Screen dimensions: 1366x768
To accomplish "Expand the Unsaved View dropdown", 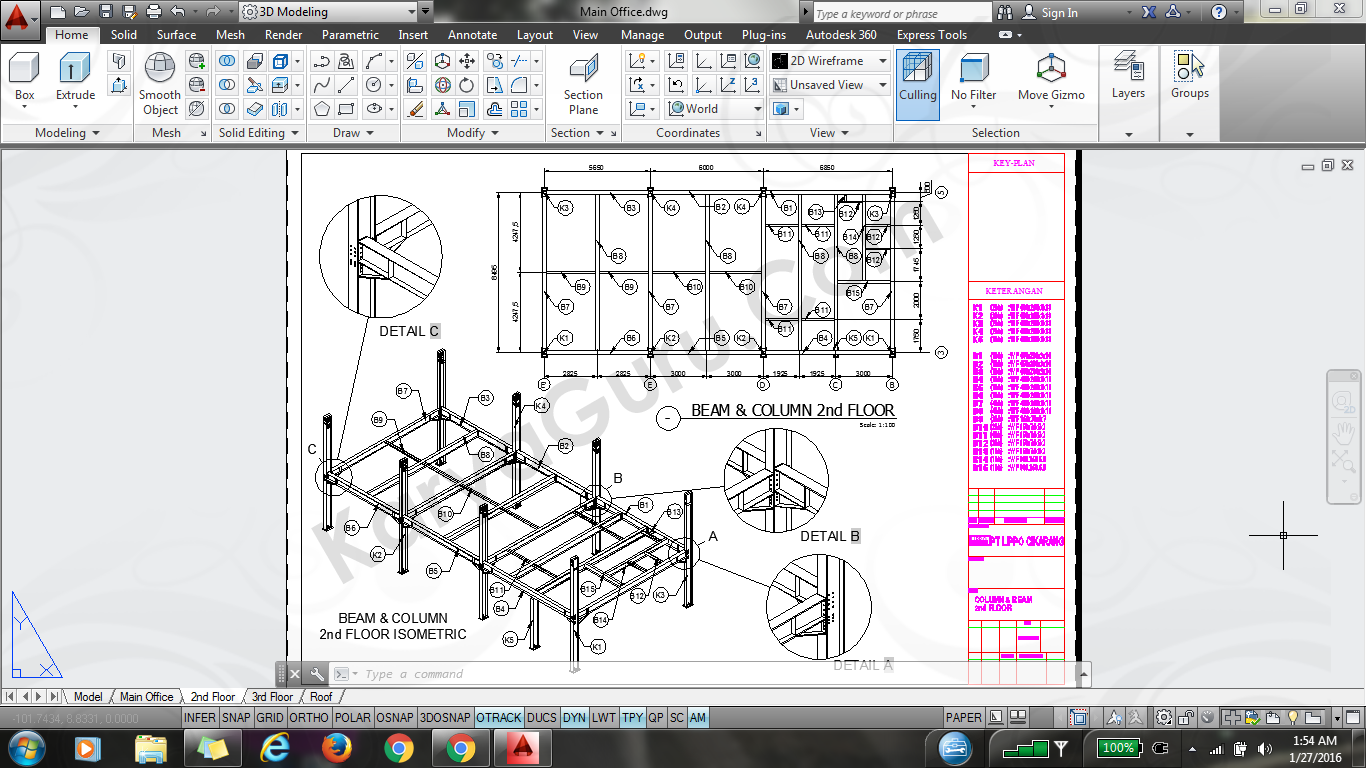I will 882,85.
